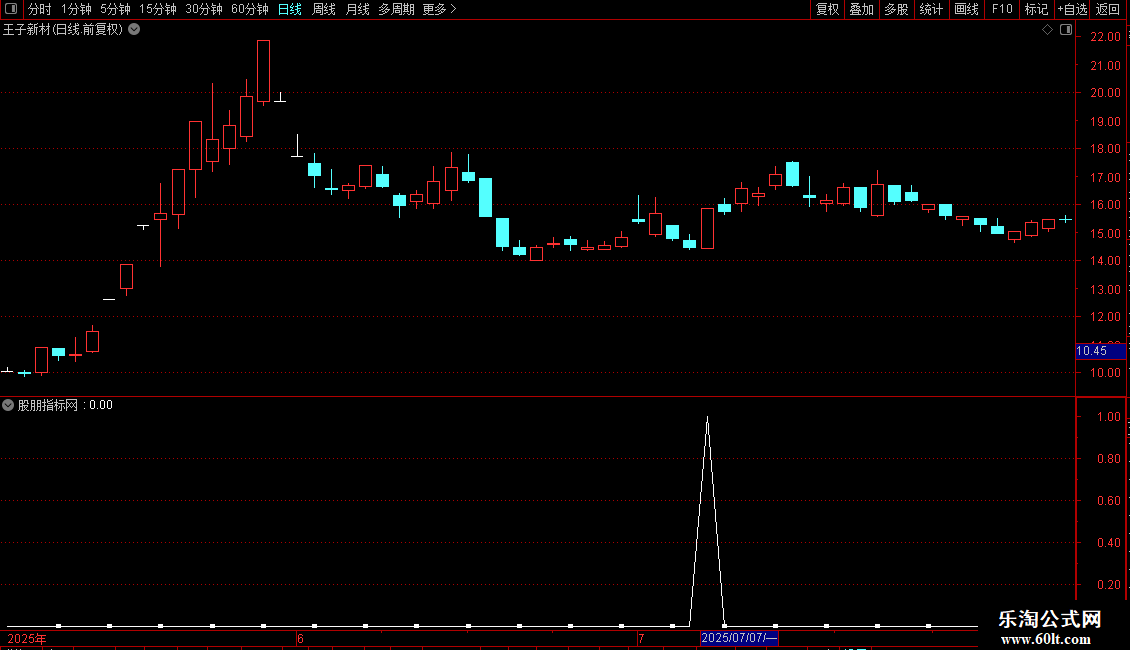Select the 15分钟 period
Viewport: 1130px width, 650px height.
pos(158,9)
